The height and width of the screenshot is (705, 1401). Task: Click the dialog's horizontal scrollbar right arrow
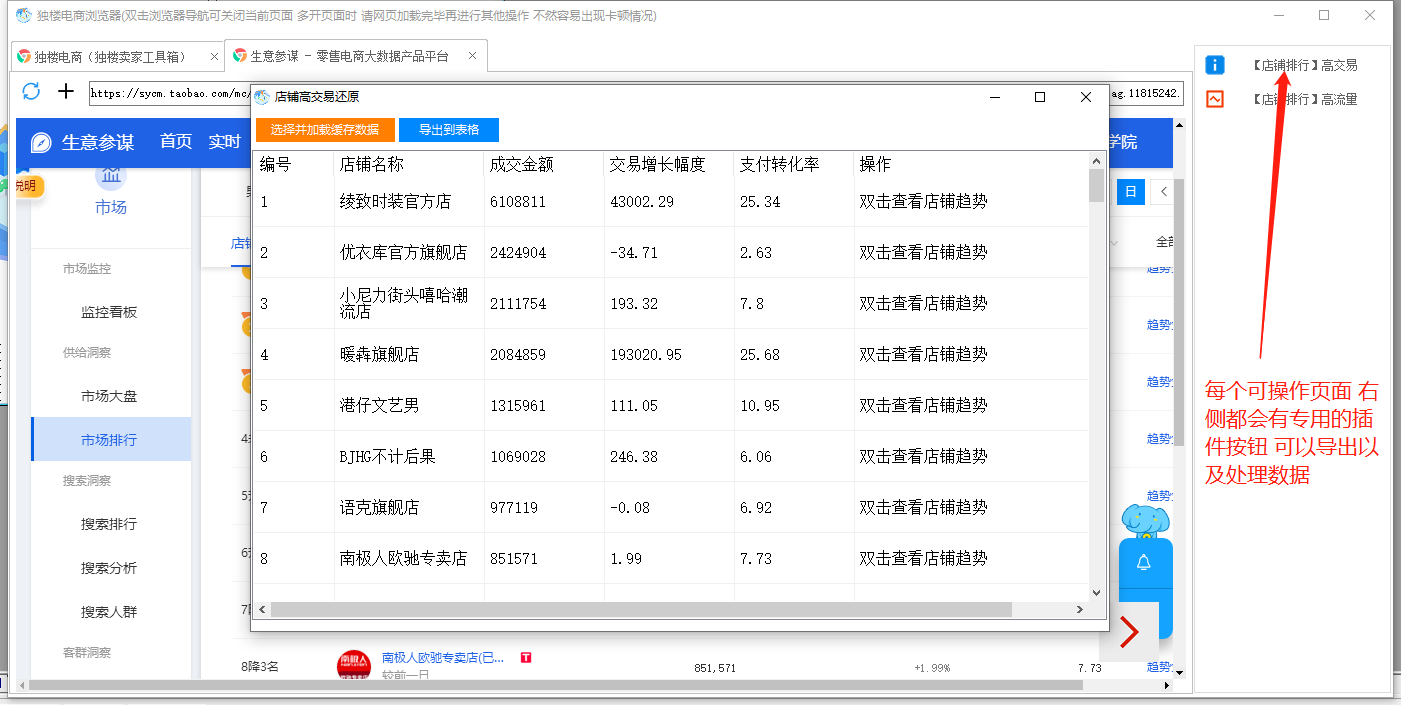click(x=1079, y=609)
